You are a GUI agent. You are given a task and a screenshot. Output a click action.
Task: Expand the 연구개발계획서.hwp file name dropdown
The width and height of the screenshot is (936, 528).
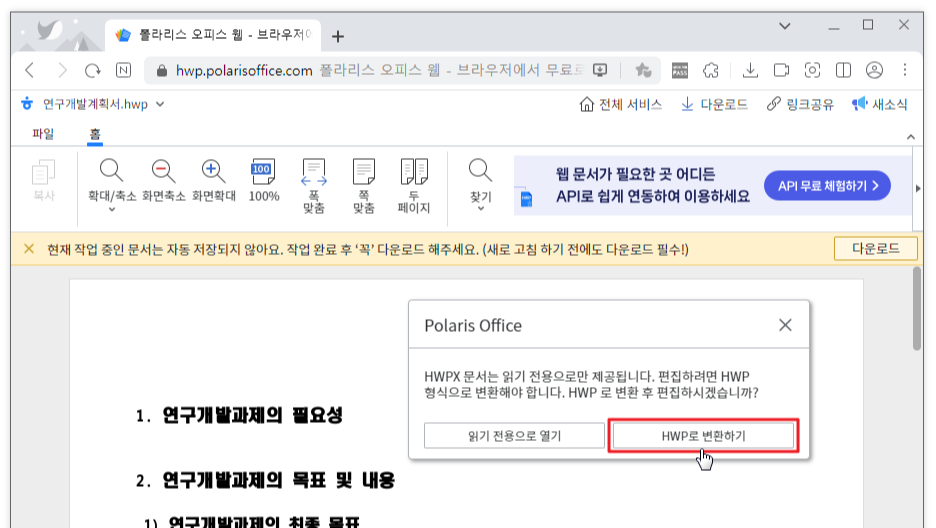point(160,104)
